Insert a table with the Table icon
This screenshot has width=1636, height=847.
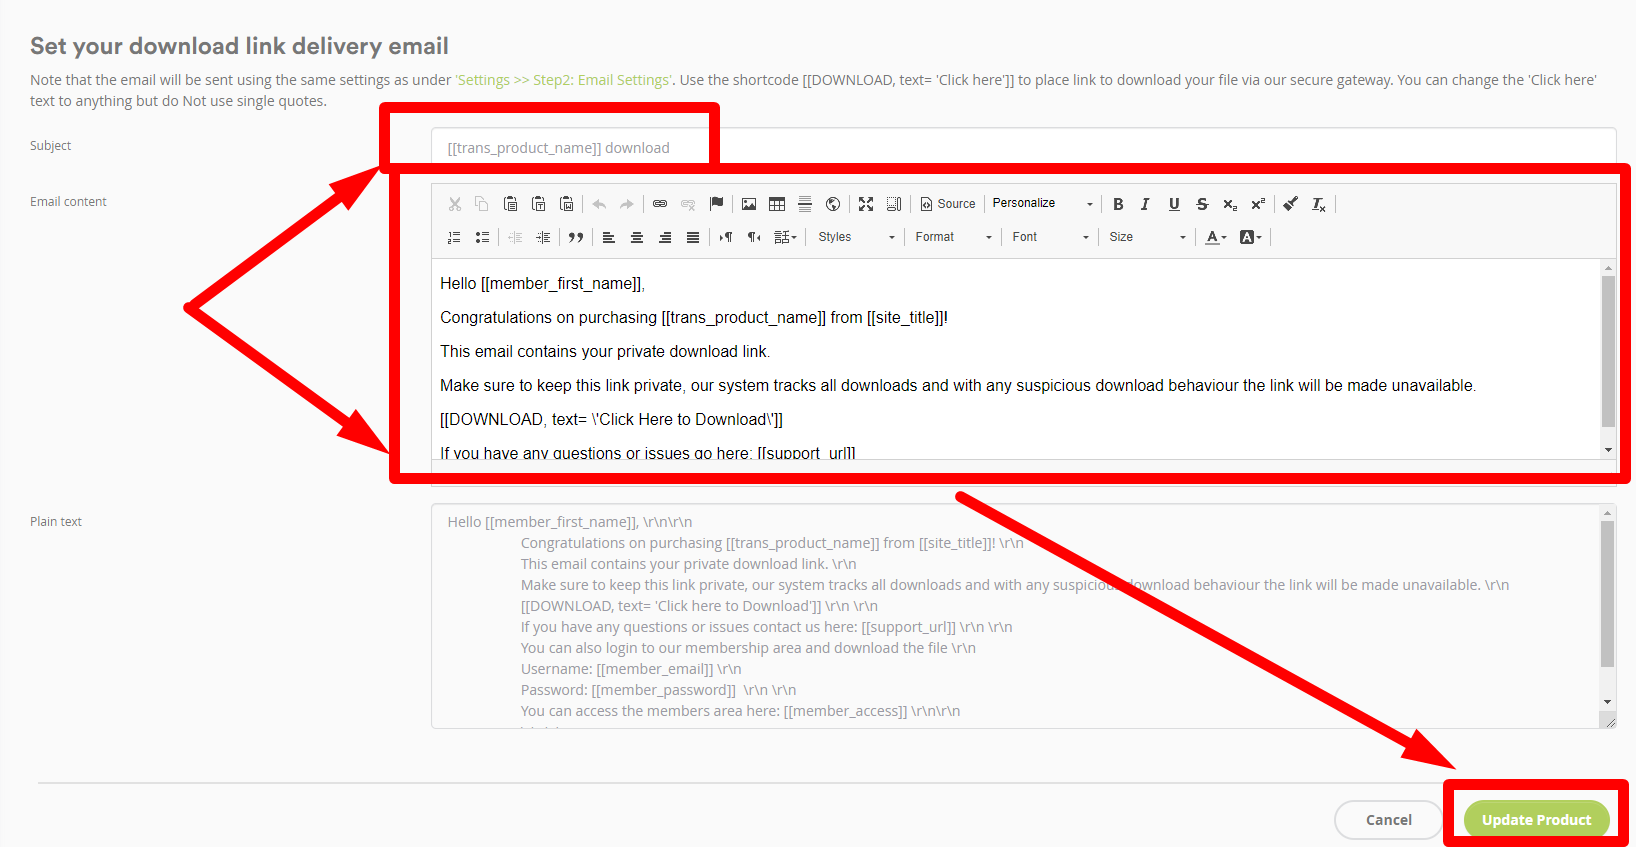(x=777, y=204)
